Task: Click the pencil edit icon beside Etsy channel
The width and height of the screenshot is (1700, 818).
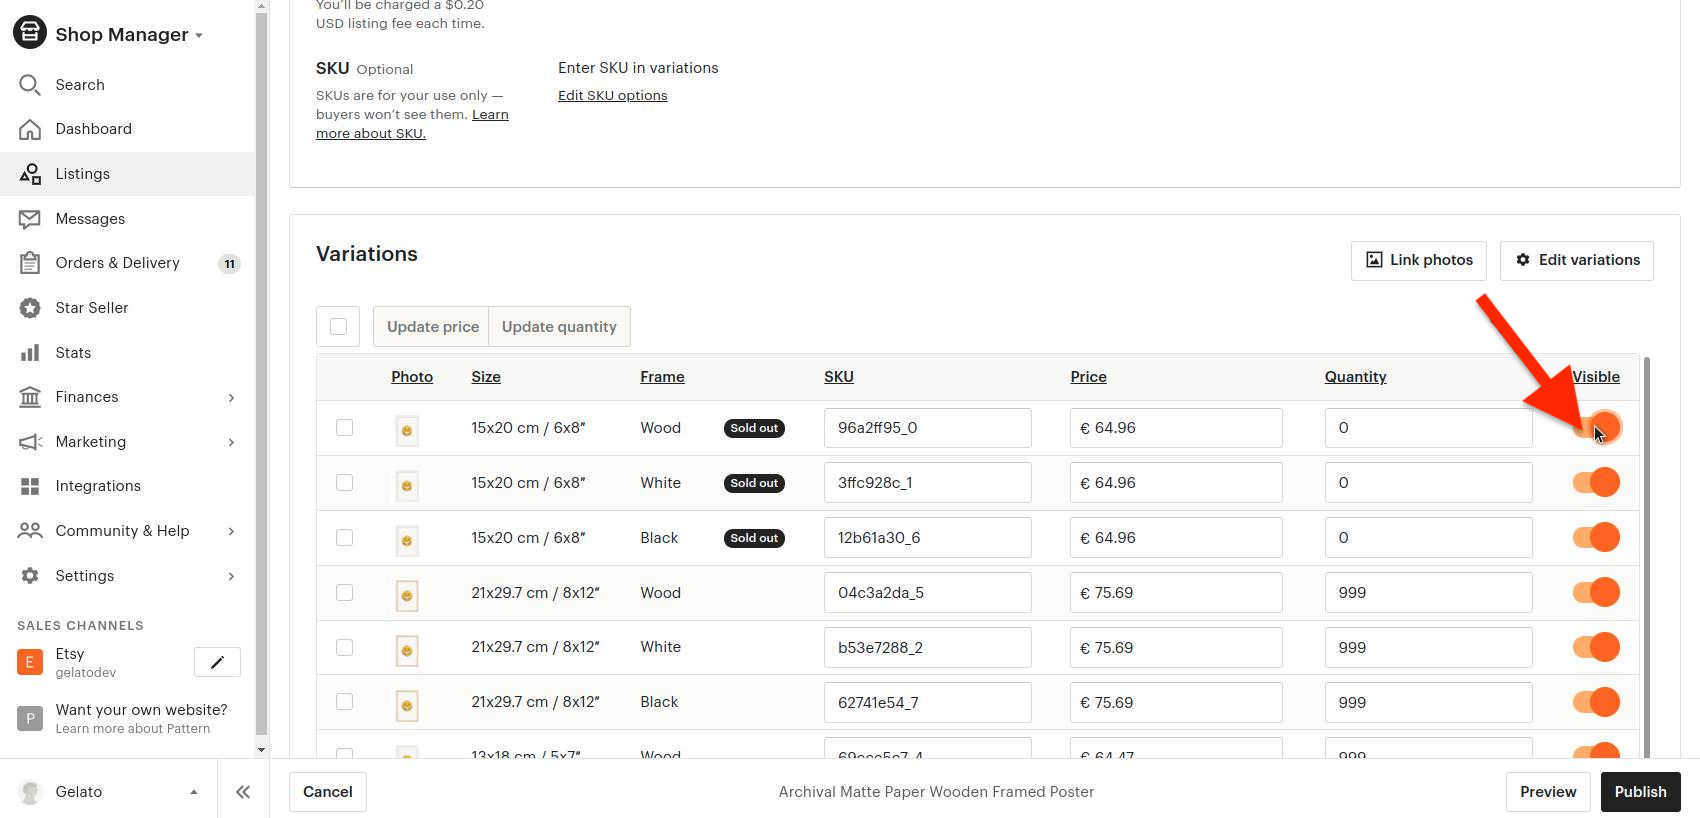Action: (x=217, y=662)
